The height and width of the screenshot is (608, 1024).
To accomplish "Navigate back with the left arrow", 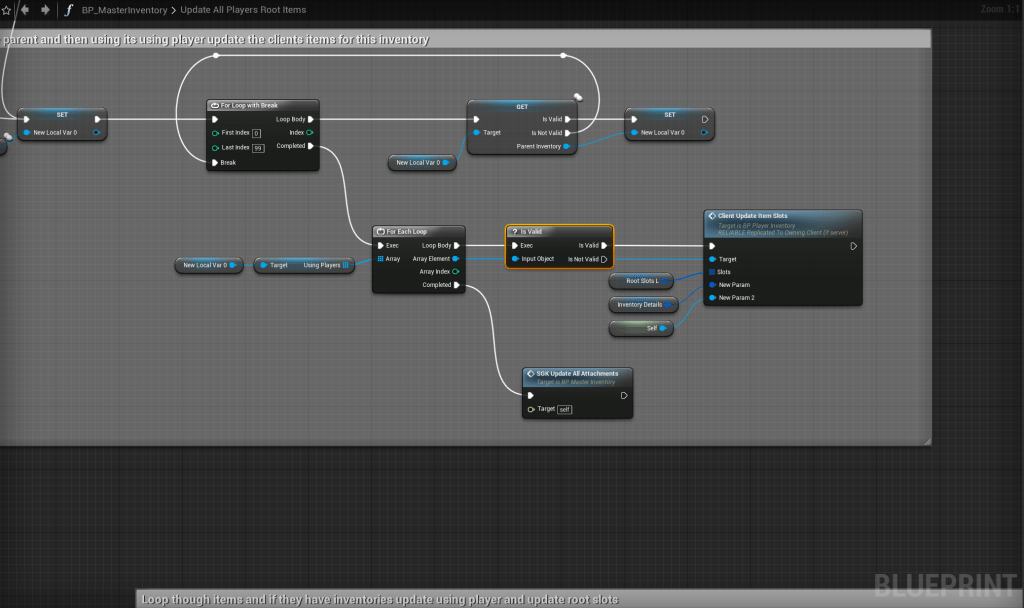I will point(25,10).
